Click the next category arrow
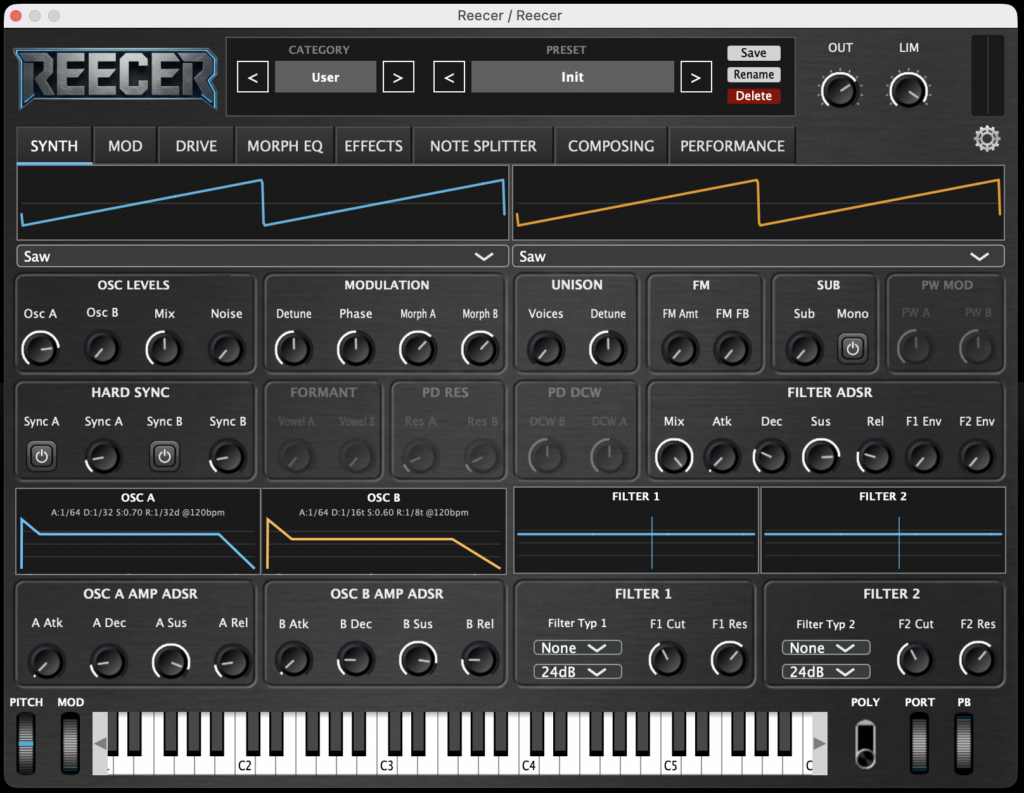This screenshot has width=1024, height=793. [x=398, y=77]
